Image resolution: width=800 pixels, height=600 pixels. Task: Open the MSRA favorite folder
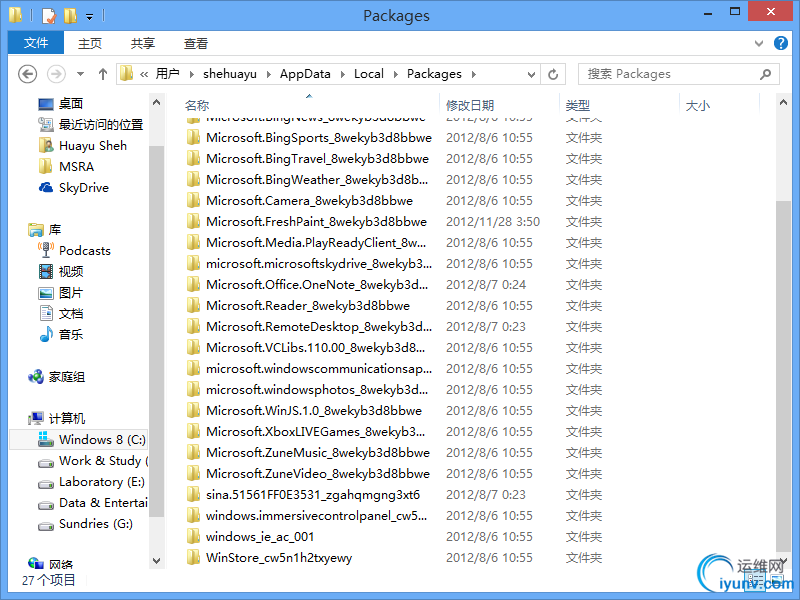coord(77,166)
